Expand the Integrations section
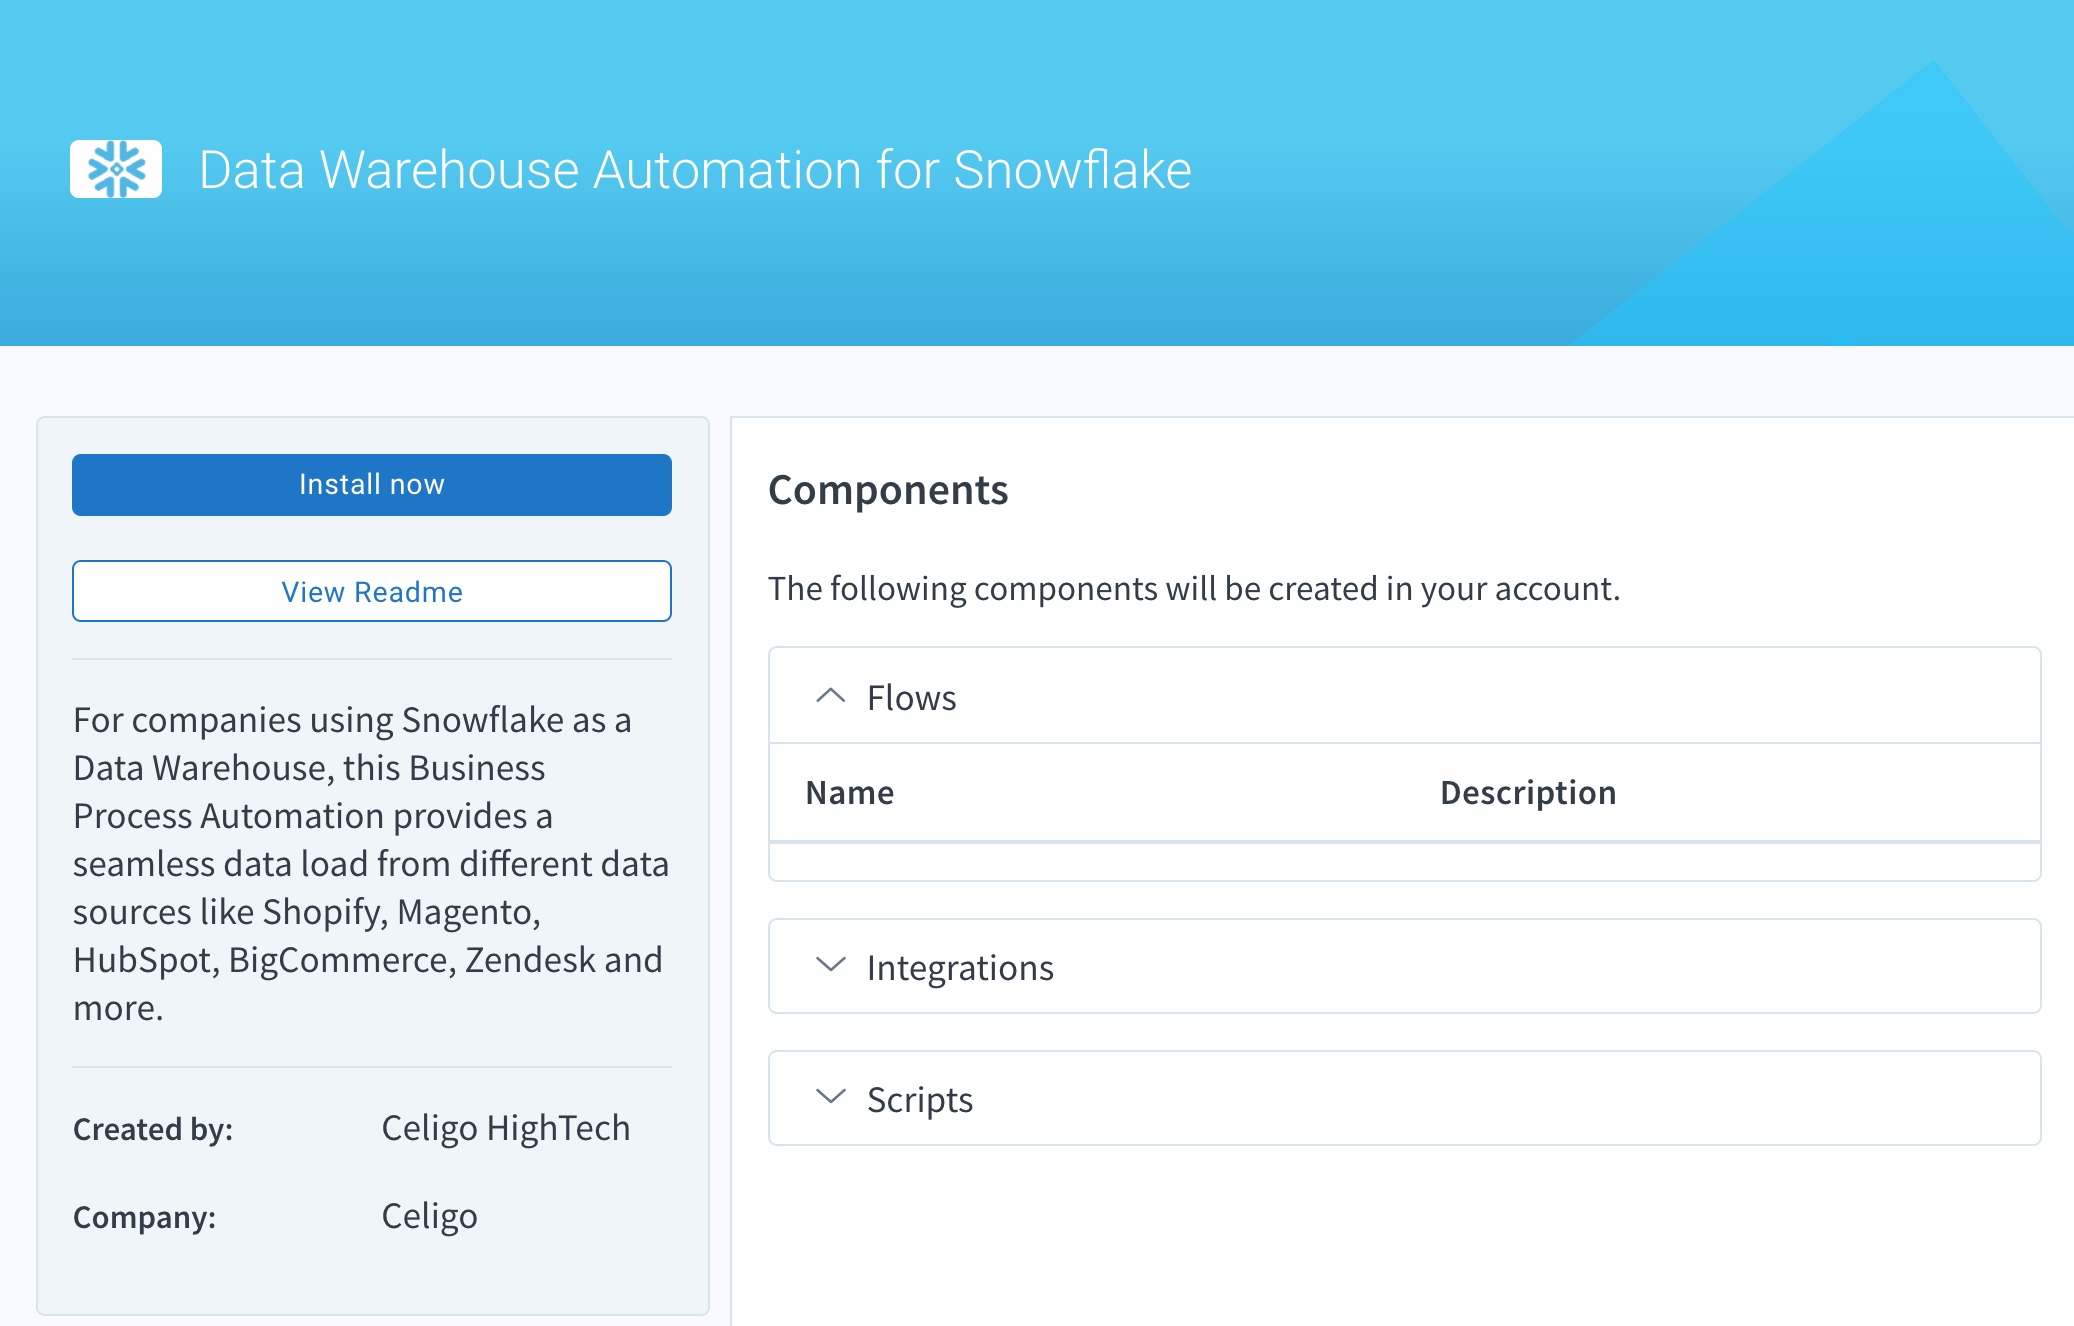2074x1326 pixels. 1404,967
